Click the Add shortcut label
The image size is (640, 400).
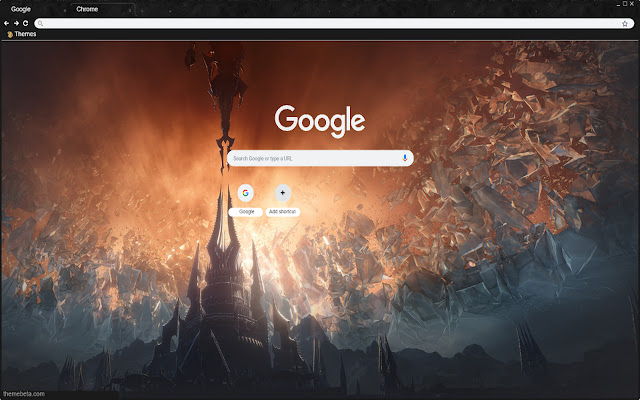pyautogui.click(x=282, y=212)
